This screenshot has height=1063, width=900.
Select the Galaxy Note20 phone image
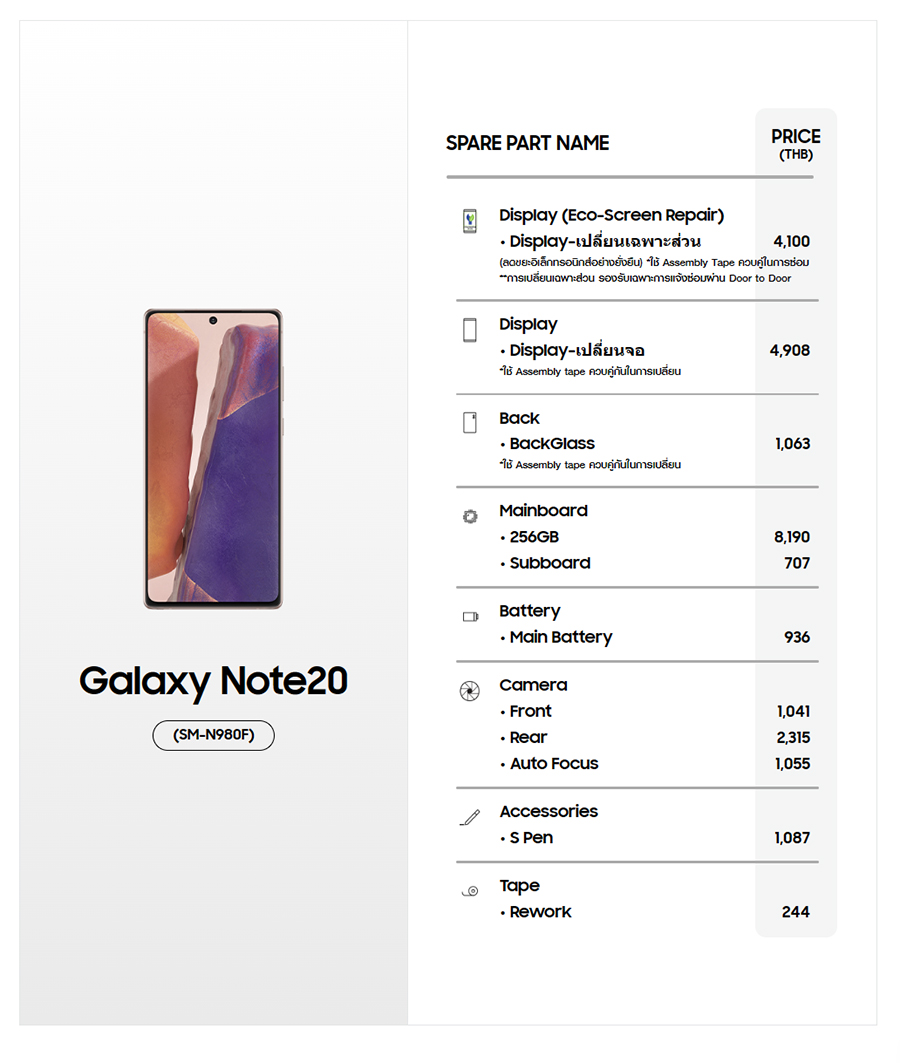pyautogui.click(x=213, y=459)
